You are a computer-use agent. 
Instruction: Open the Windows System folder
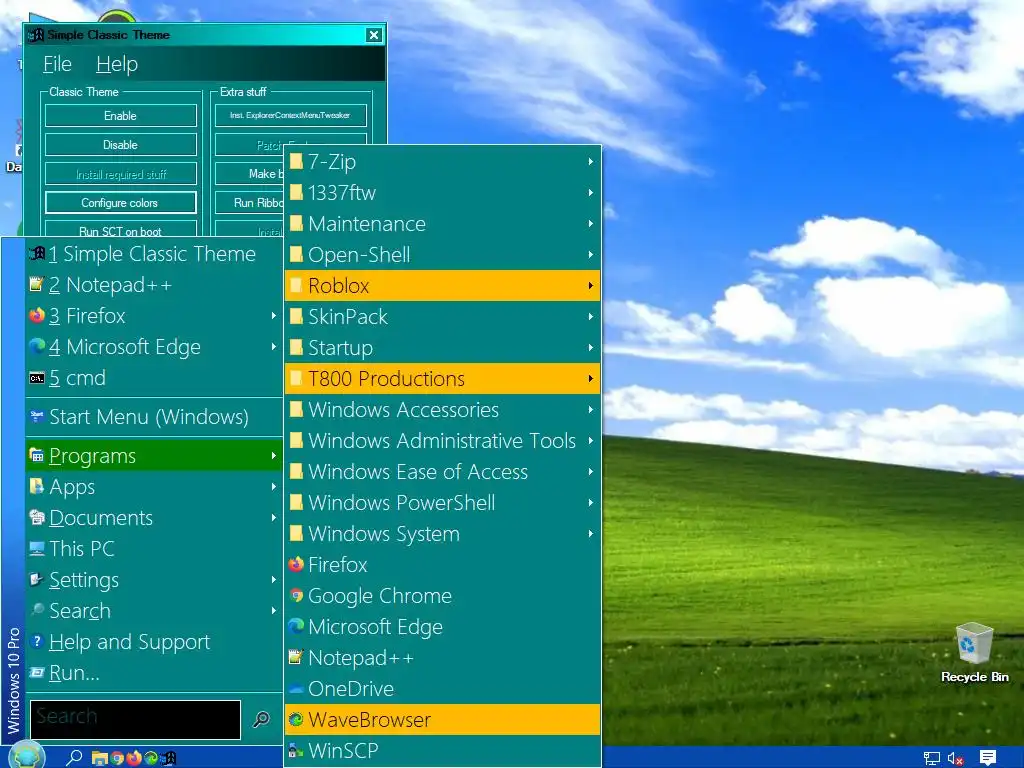(443, 534)
